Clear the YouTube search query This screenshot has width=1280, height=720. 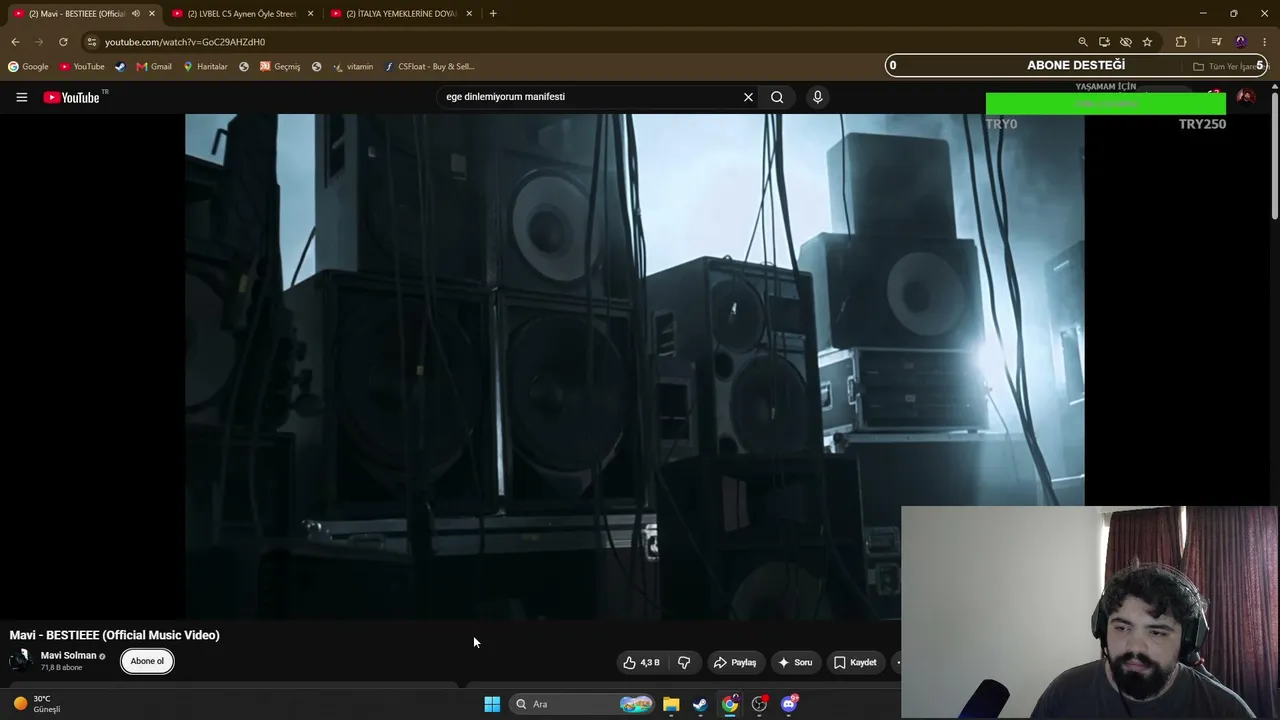pyautogui.click(x=748, y=97)
